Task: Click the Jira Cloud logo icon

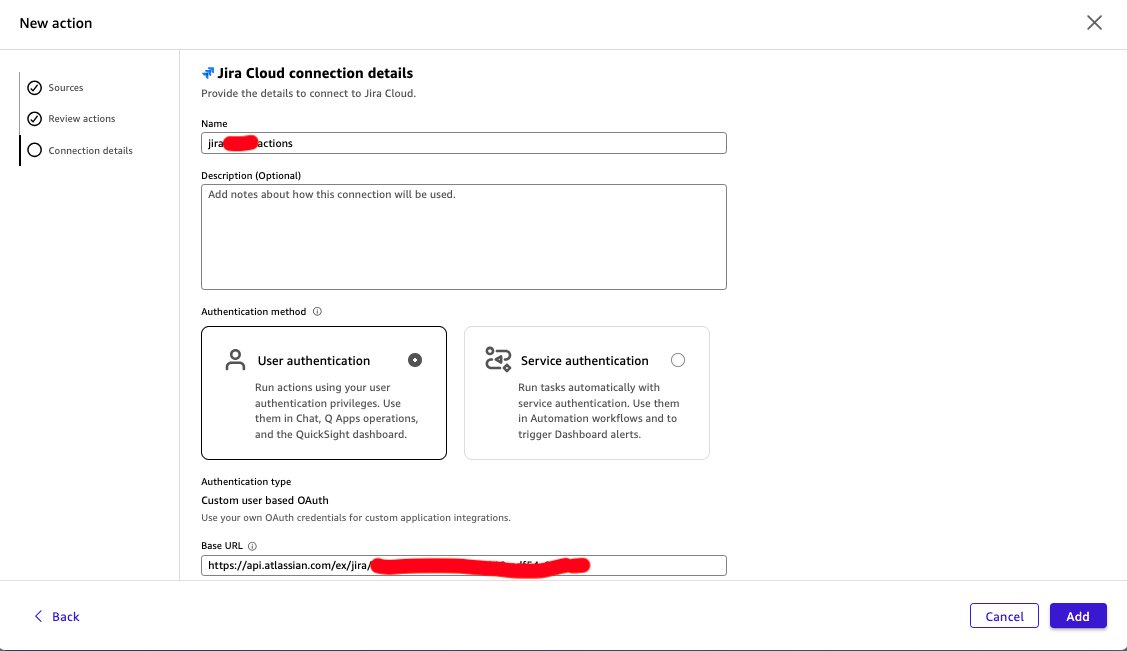Action: click(x=208, y=72)
